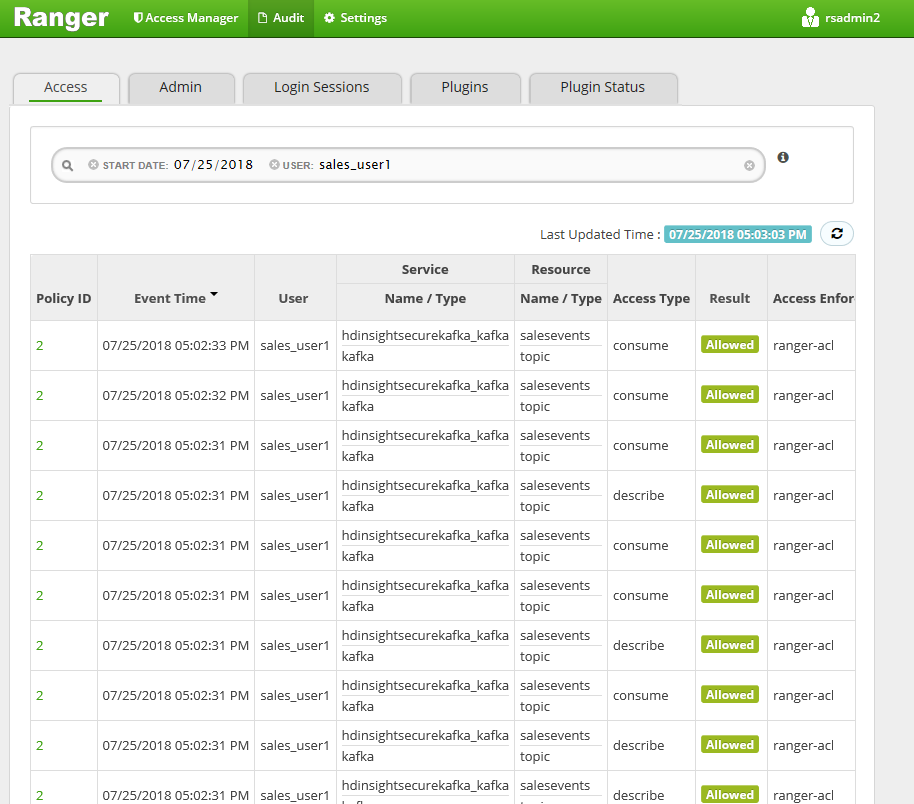Image resolution: width=914 pixels, height=804 pixels.
Task: Switch to the Plugin Status tab
Action: pos(603,87)
